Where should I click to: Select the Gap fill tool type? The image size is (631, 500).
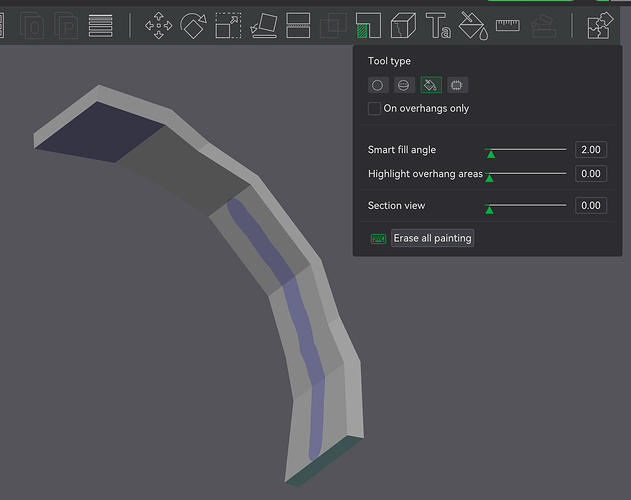coord(457,85)
